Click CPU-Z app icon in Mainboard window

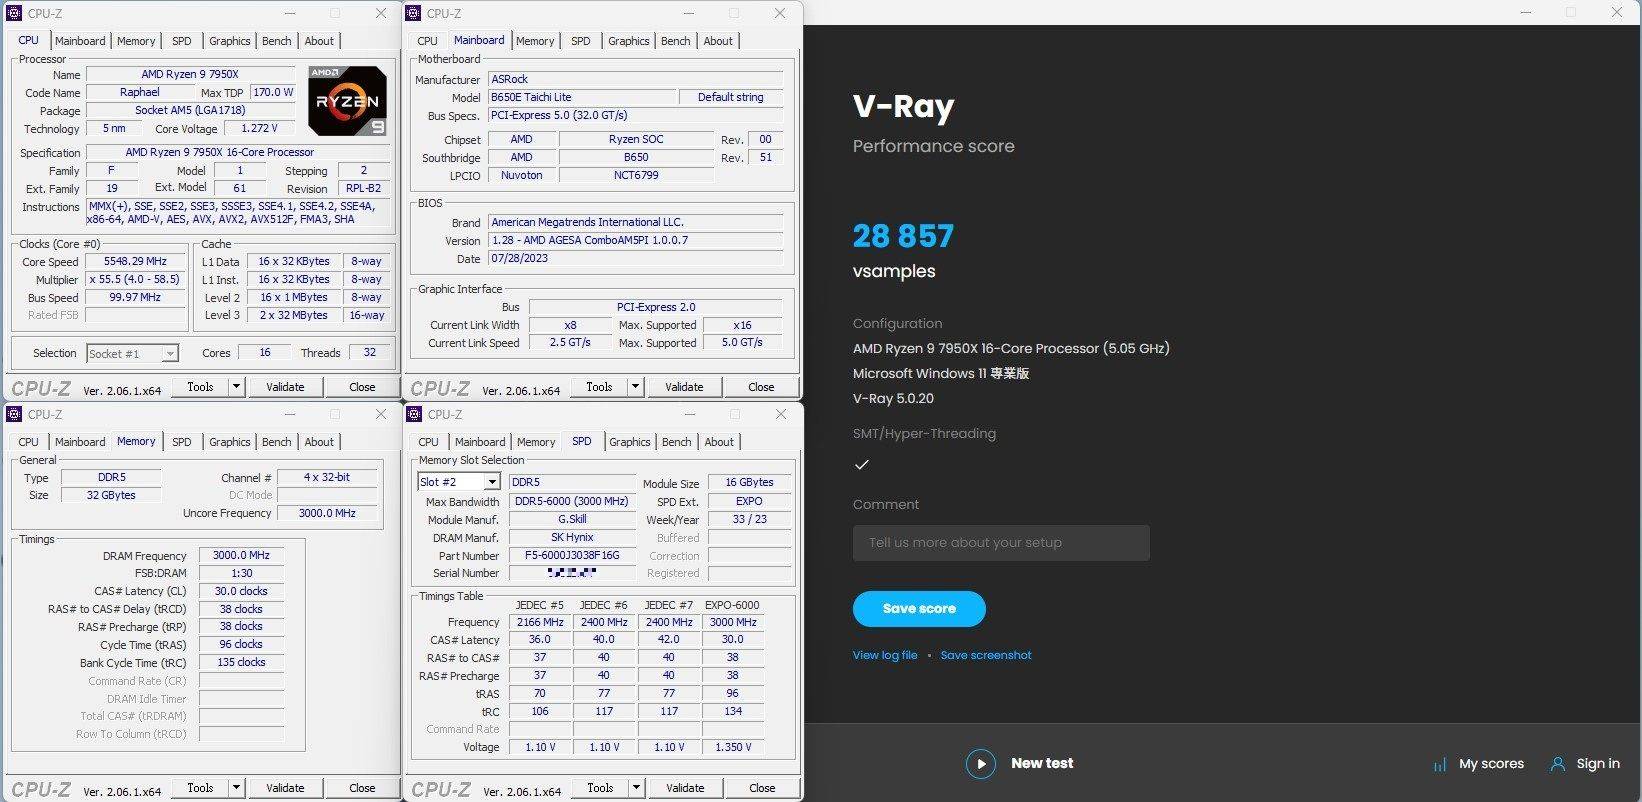coord(413,13)
